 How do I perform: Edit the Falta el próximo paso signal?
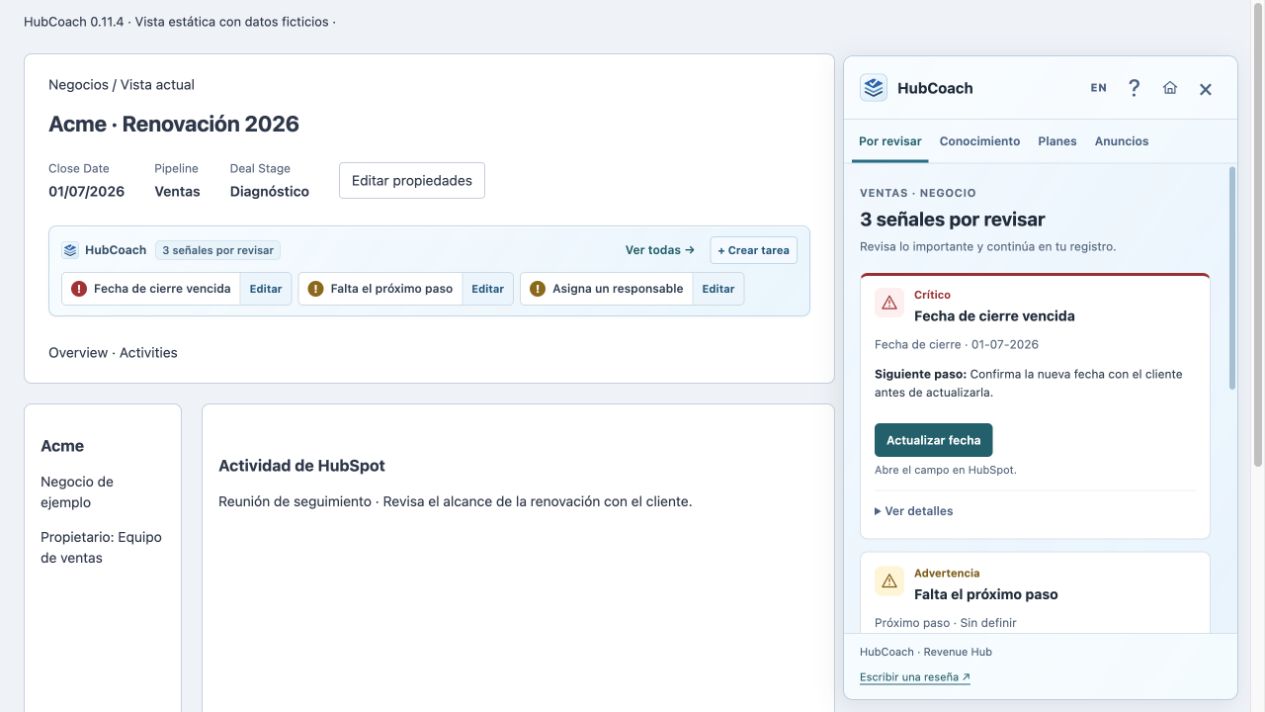[488, 289]
